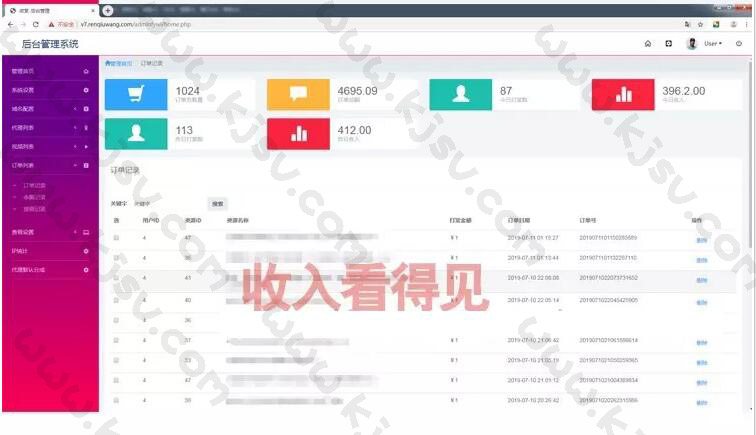Tick checkbox for order dated 2019-07-10 21:06:42

click(x=116, y=340)
